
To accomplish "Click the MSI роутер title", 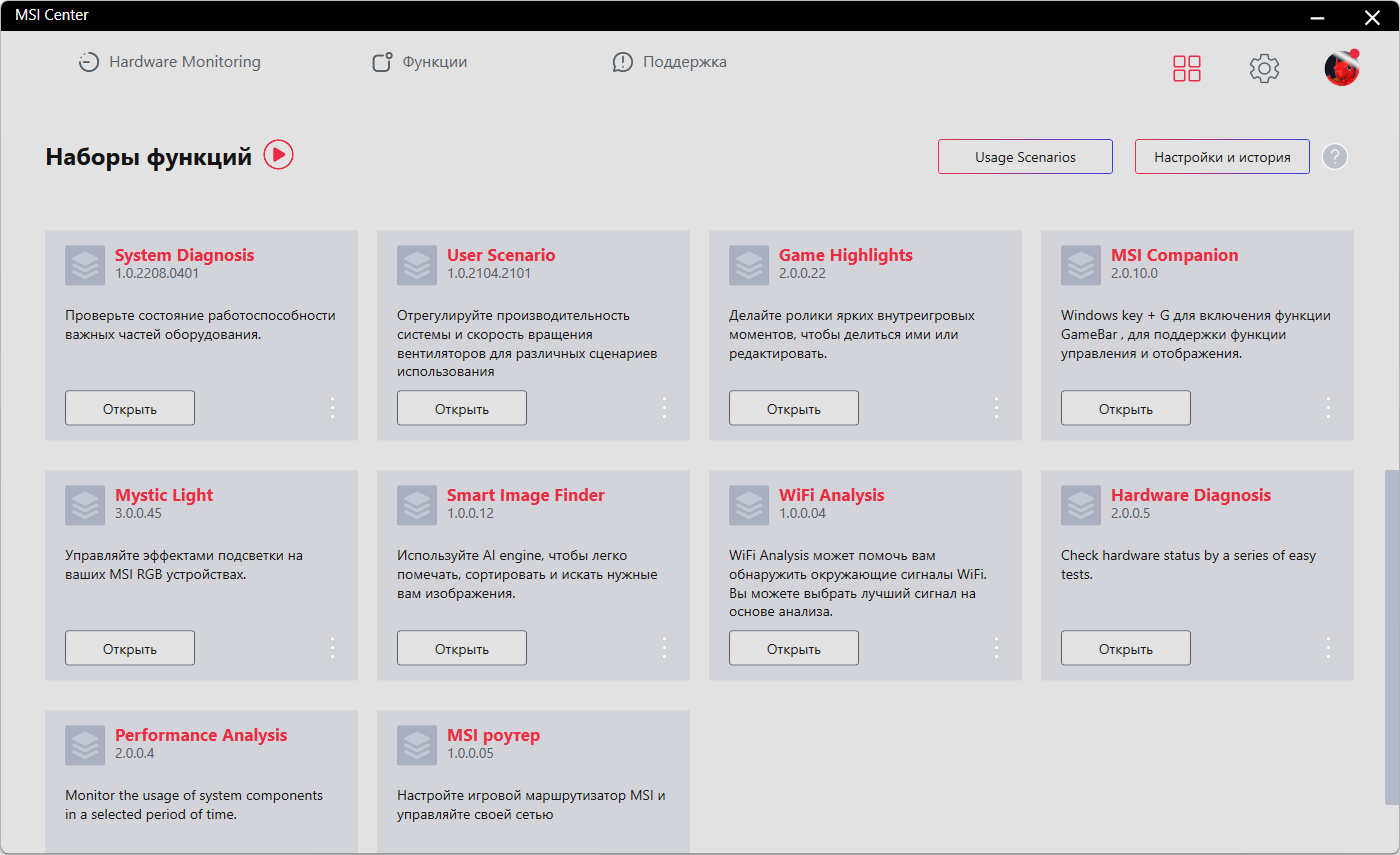I will tap(493, 735).
